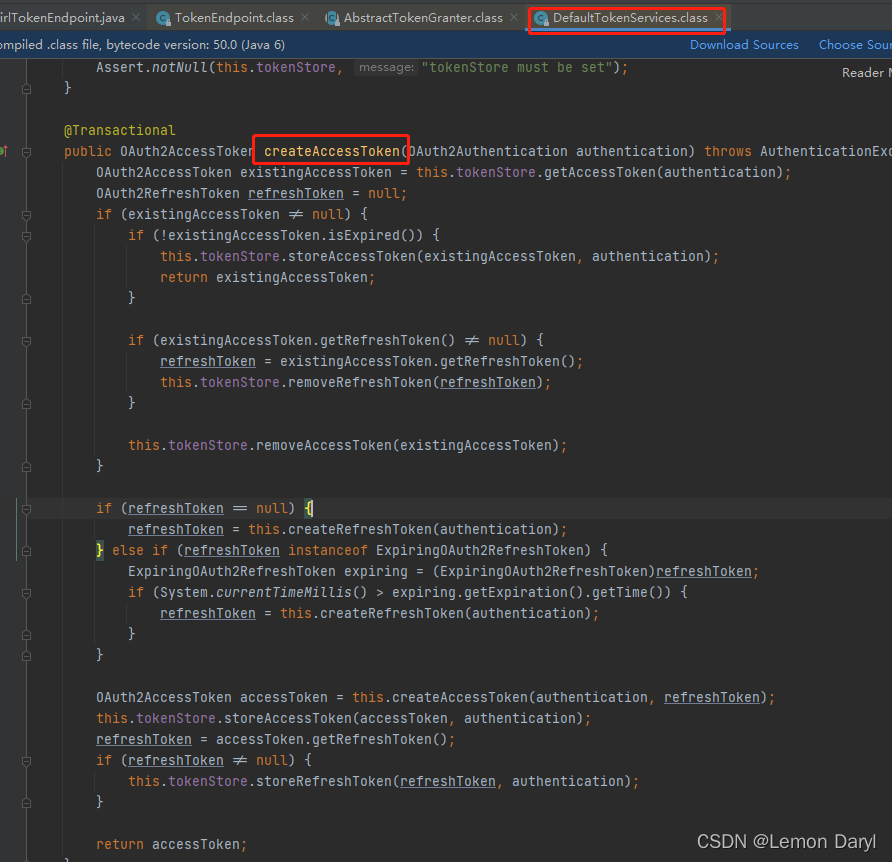
Task: Click the class file icon on DefaultTokenServices.class tab
Action: 542,19
